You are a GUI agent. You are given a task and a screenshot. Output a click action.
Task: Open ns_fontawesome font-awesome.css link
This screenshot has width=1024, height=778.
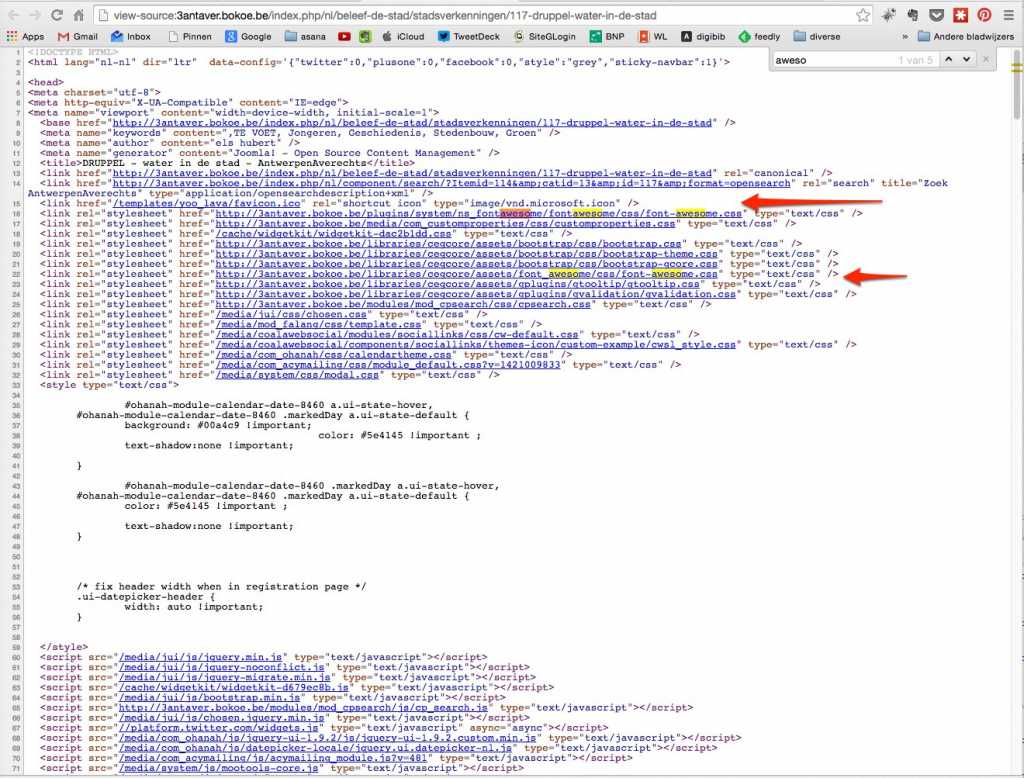tap(479, 213)
